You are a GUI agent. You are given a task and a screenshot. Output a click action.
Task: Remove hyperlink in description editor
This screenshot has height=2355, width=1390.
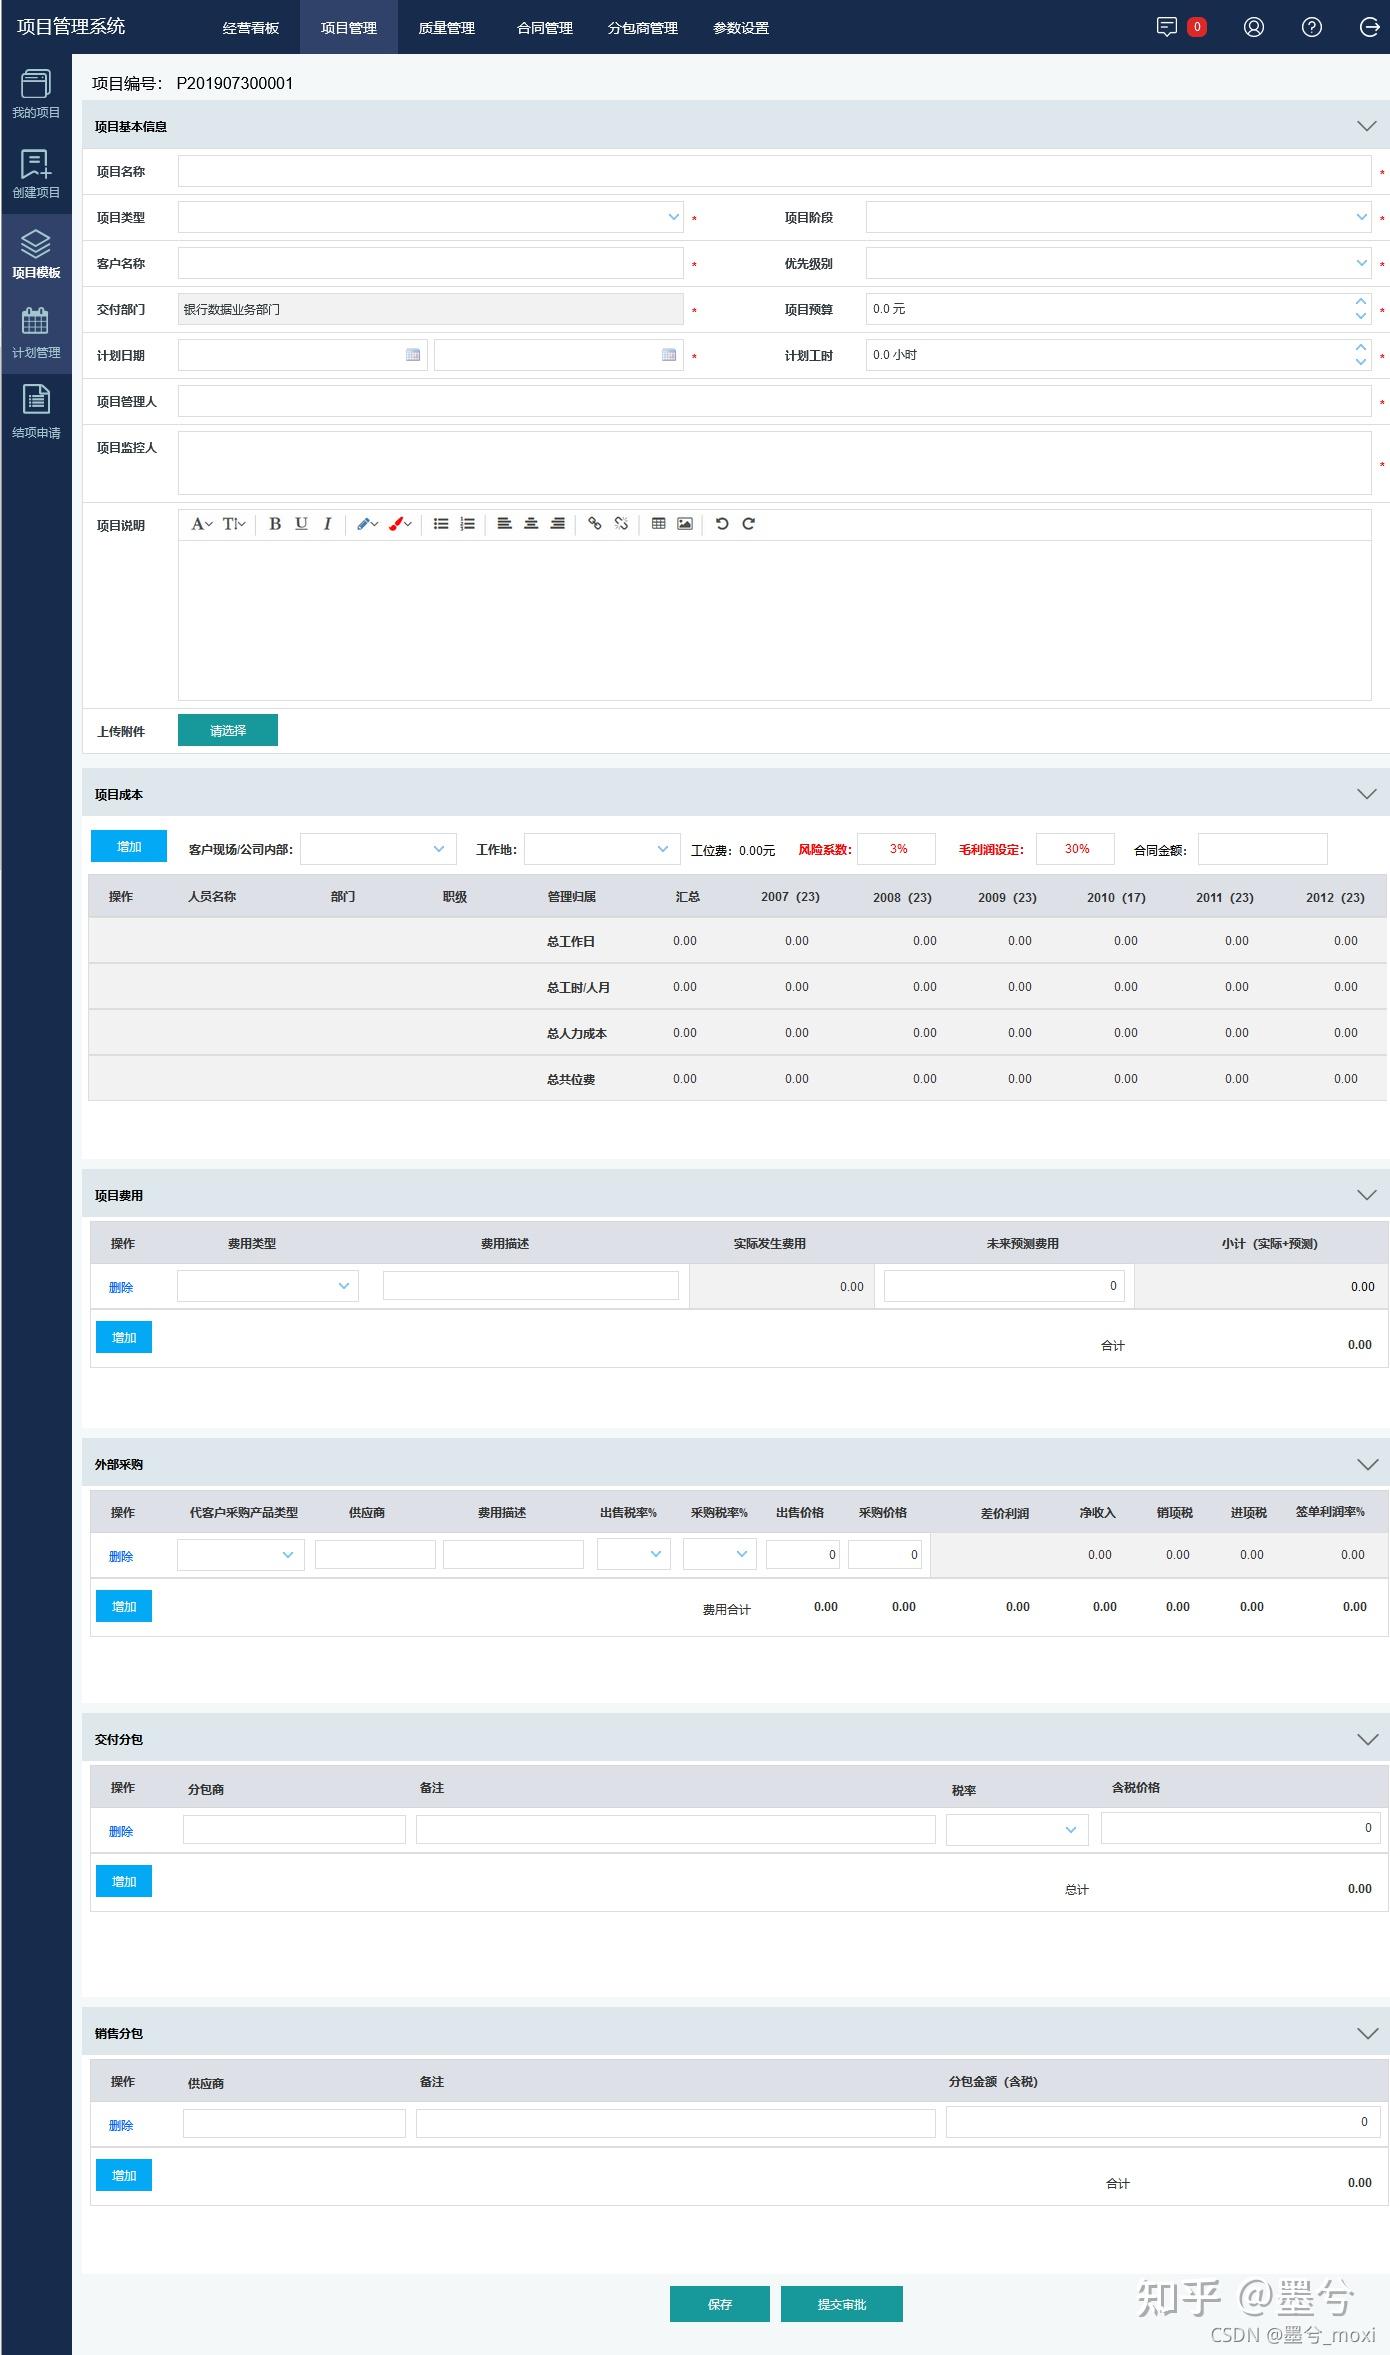pos(621,524)
